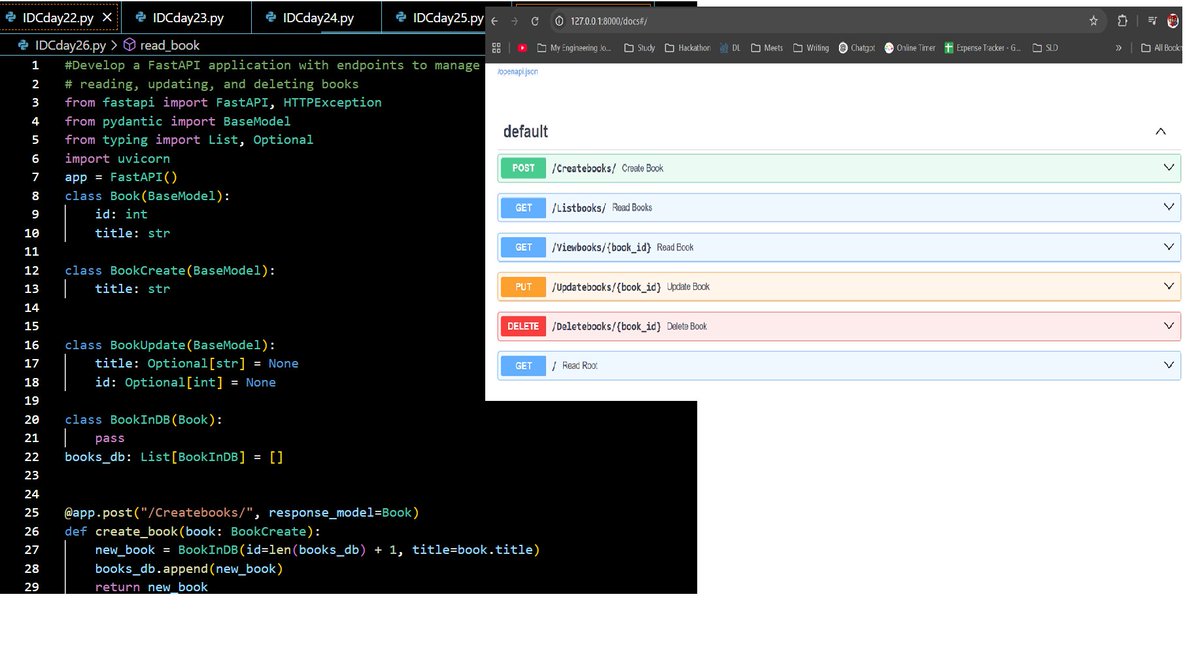Click the /Listbooks/ endpoint path
Screen dimensions: 1200x654
click(x=579, y=207)
